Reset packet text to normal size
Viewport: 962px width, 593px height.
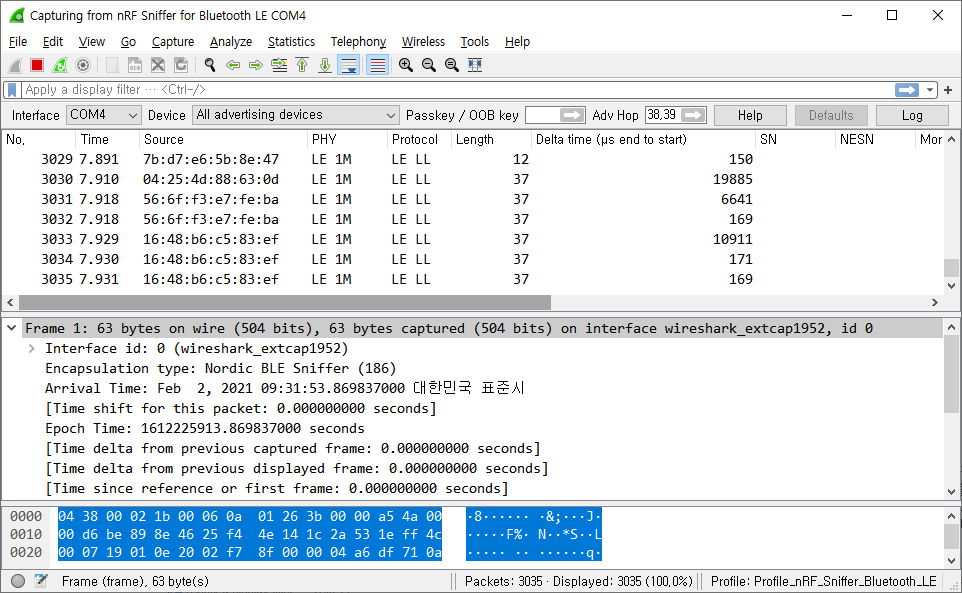click(x=452, y=65)
